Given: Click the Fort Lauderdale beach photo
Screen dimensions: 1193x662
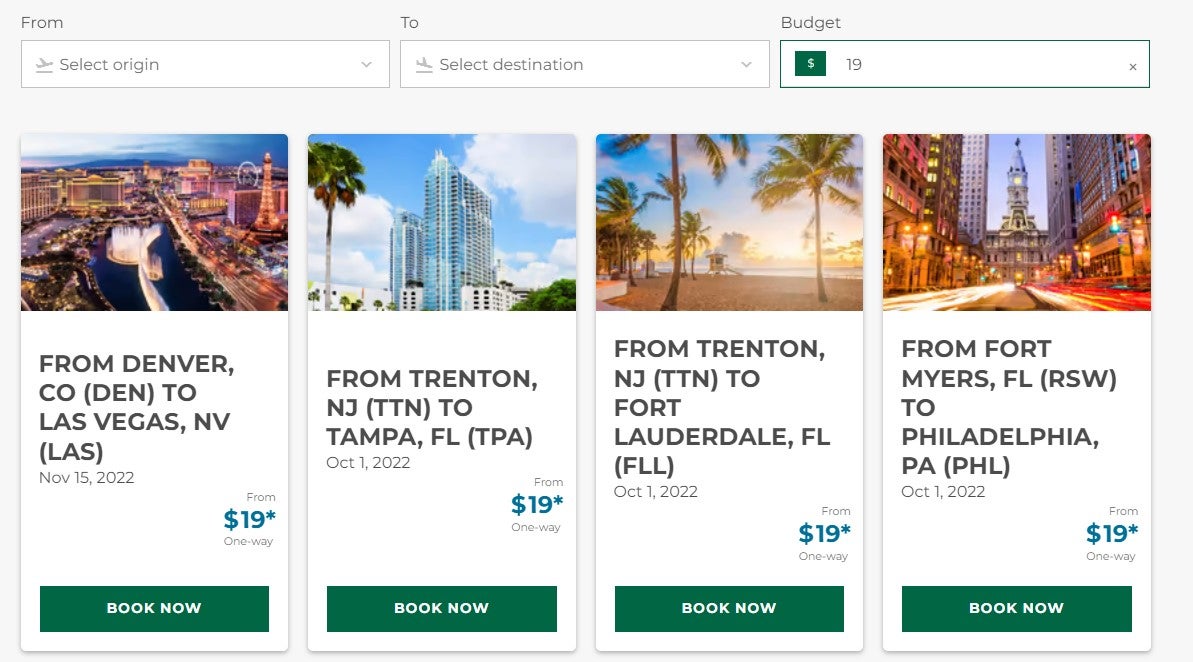Looking at the screenshot, I should pyautogui.click(x=729, y=221).
